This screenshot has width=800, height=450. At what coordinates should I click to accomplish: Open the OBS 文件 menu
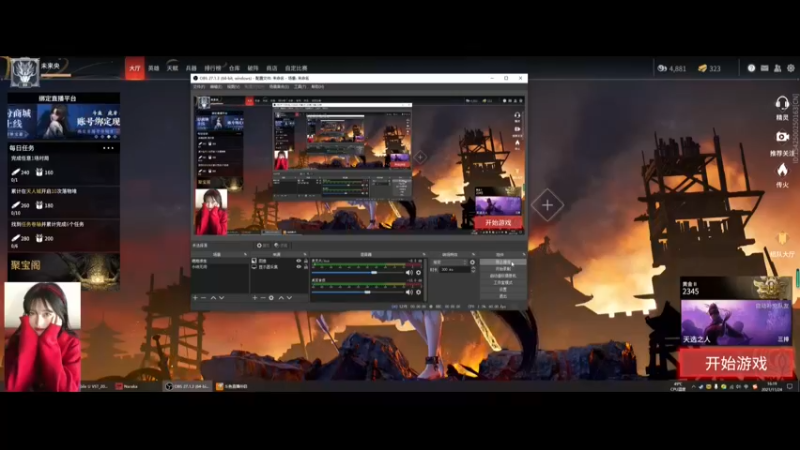pos(199,87)
